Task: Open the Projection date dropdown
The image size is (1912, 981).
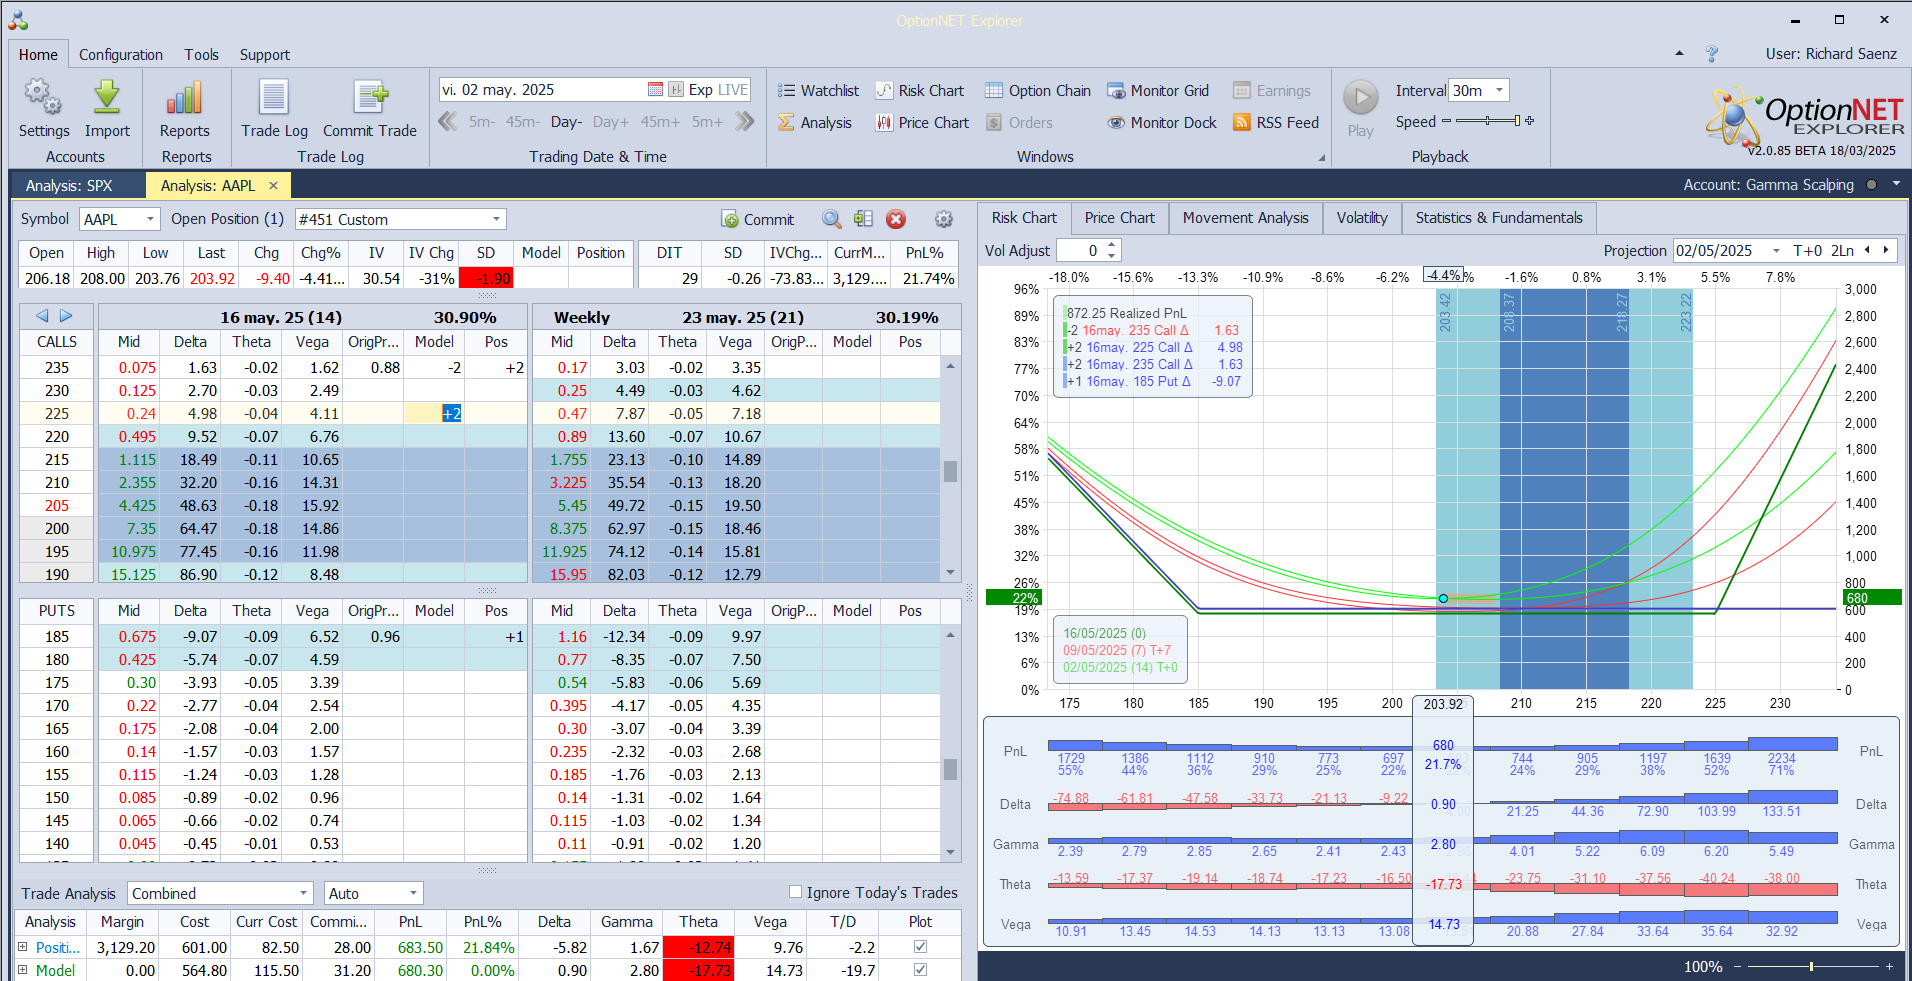Action: tap(1776, 251)
